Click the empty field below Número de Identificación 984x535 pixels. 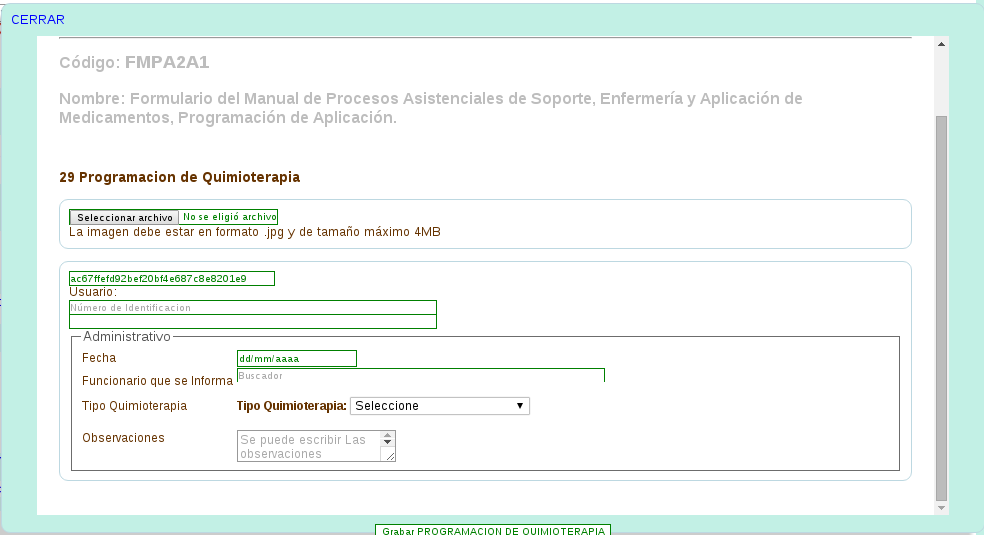click(252, 322)
